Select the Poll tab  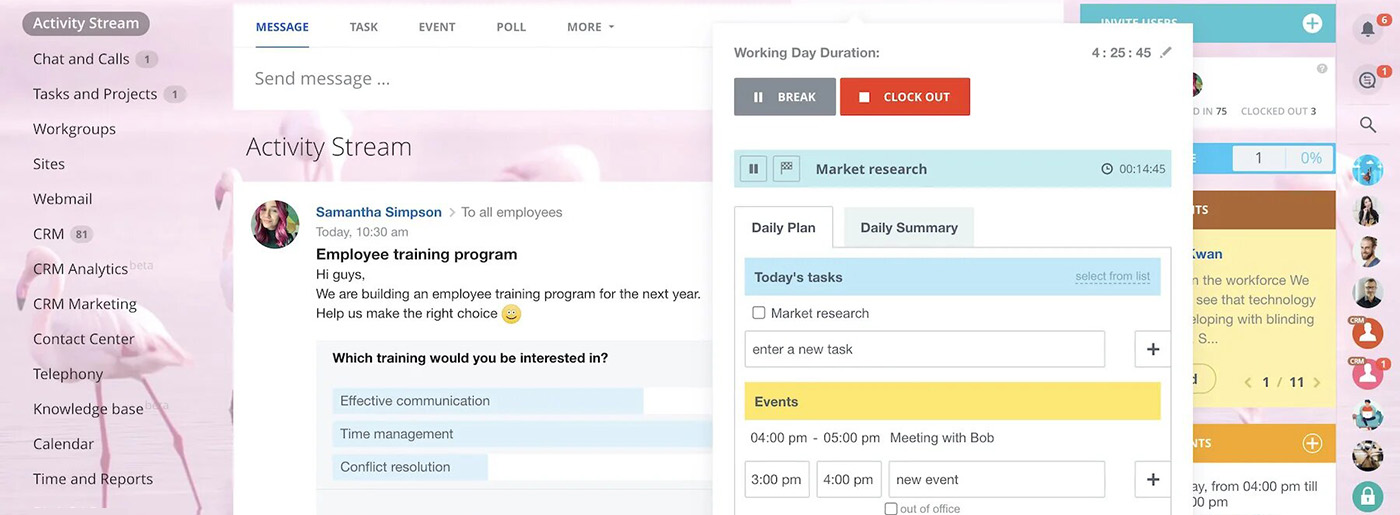(511, 27)
